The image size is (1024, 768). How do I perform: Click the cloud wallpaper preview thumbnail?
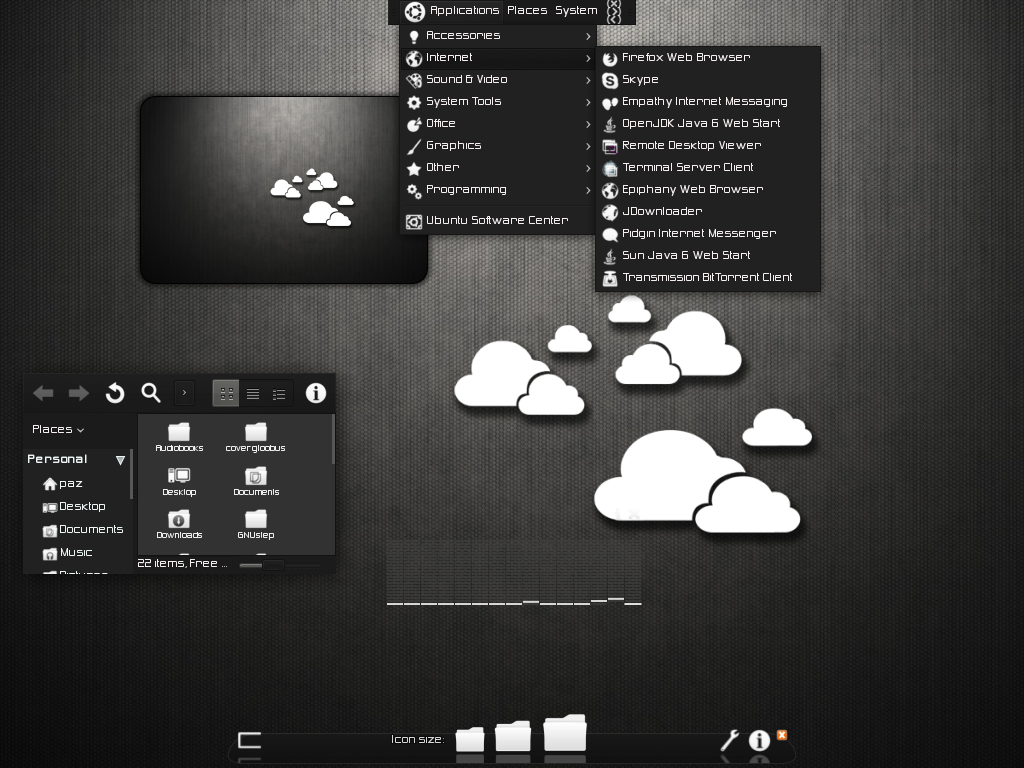pos(283,190)
